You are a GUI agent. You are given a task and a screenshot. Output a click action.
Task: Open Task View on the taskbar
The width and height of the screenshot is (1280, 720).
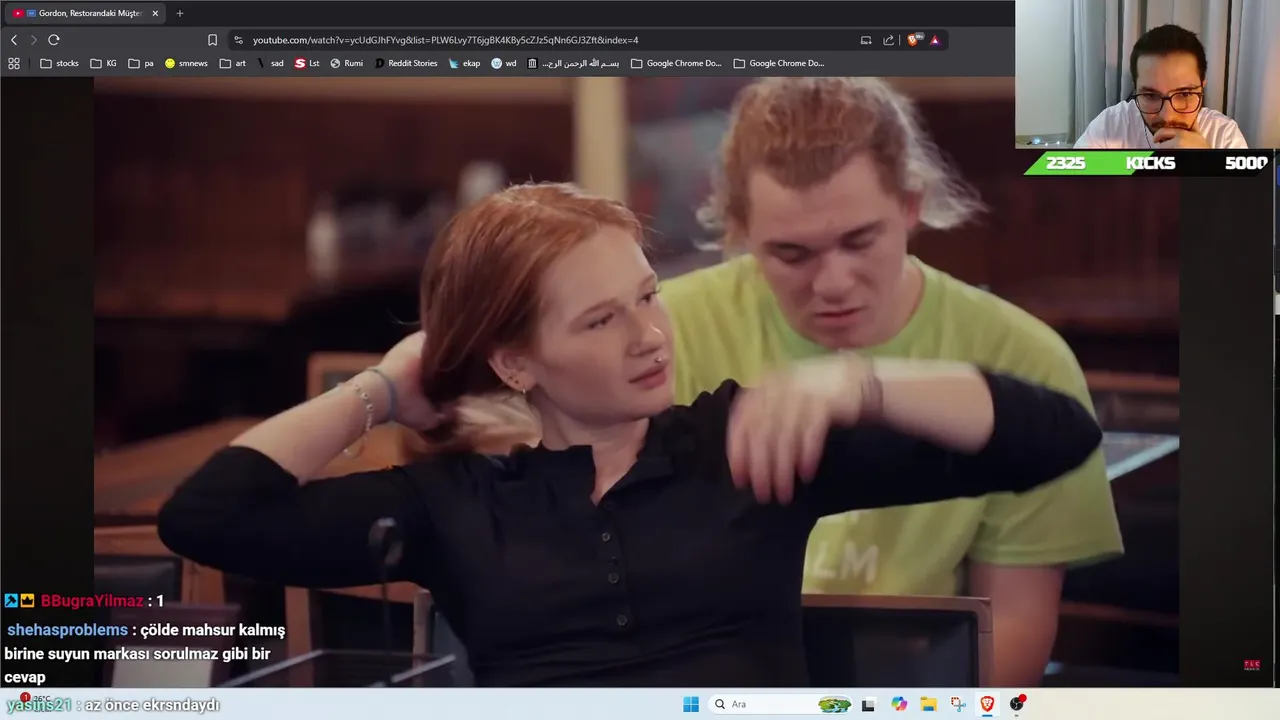tap(868, 704)
